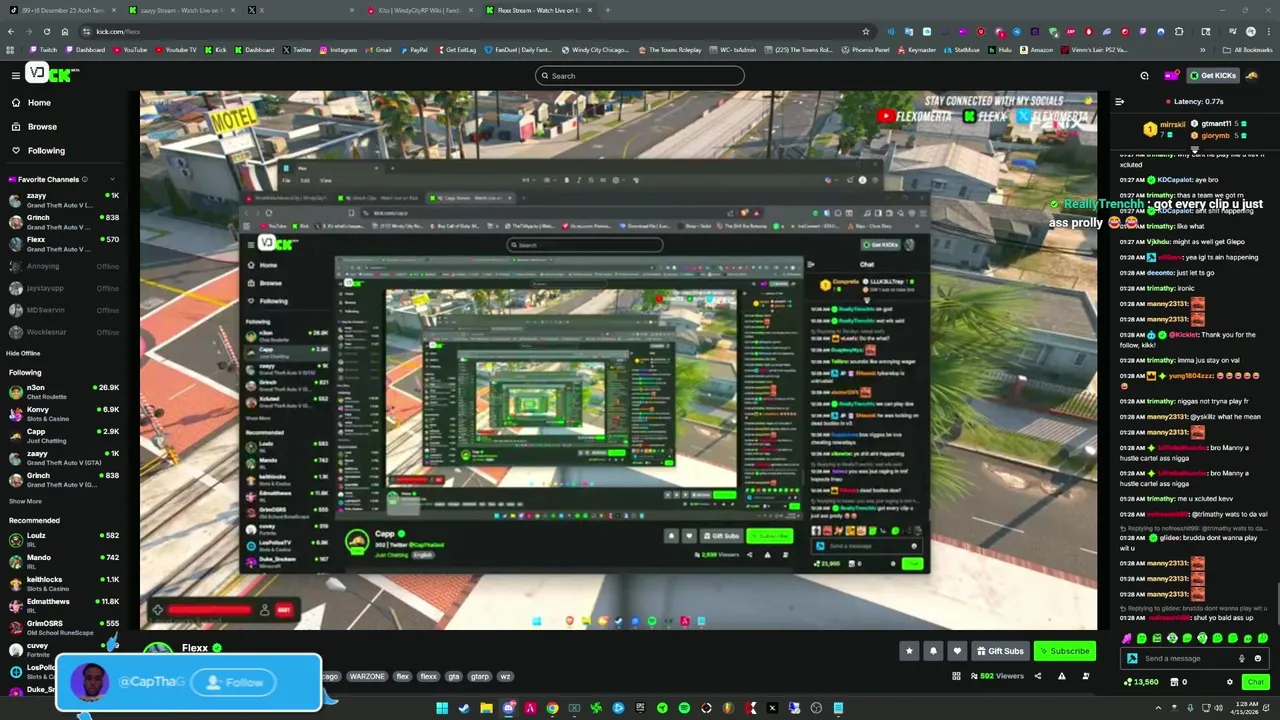Open n3on's Chat Roulette stream
1280x720 pixels.
62,392
